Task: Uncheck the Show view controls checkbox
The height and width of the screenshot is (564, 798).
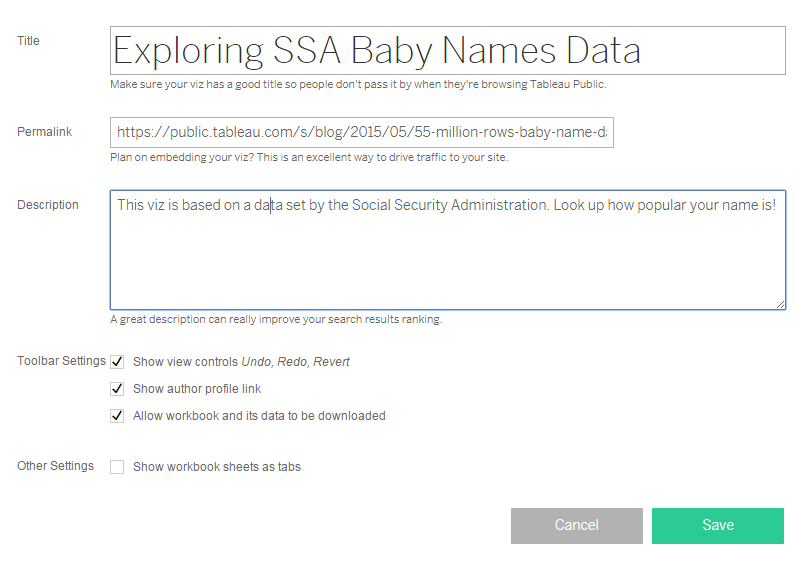Action: 118,362
